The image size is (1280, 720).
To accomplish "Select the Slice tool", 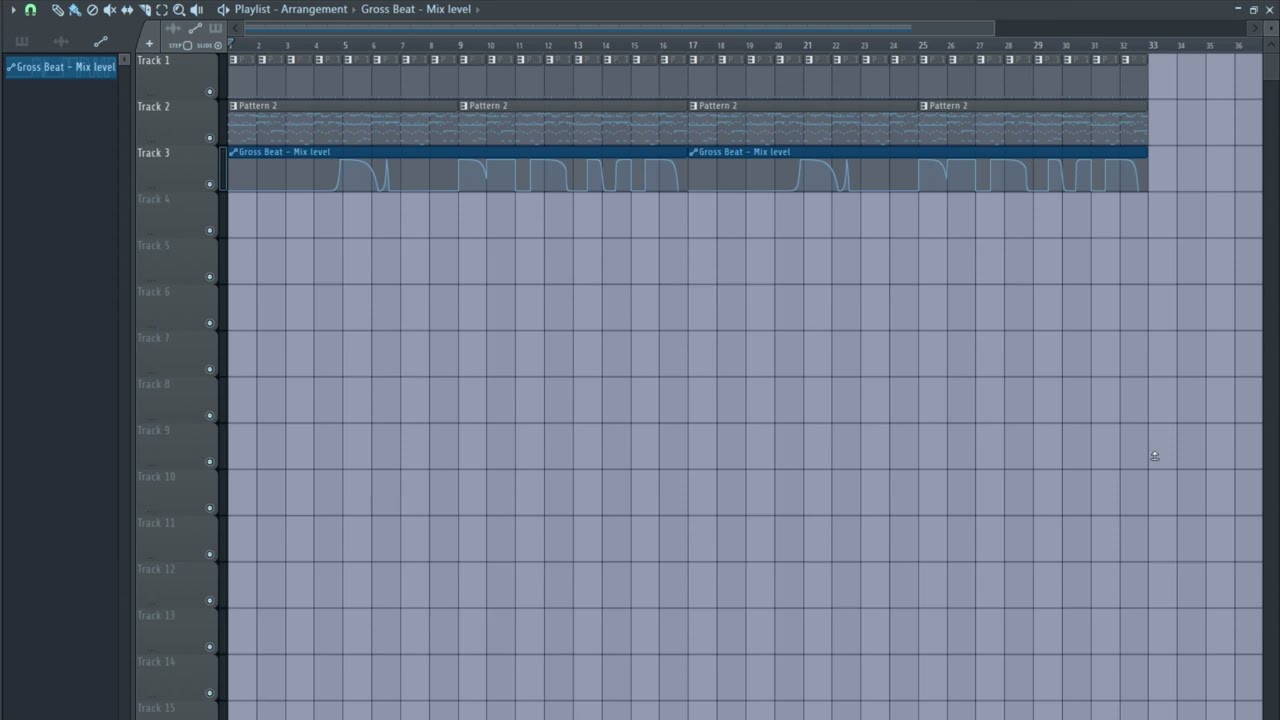I will click(x=144, y=9).
